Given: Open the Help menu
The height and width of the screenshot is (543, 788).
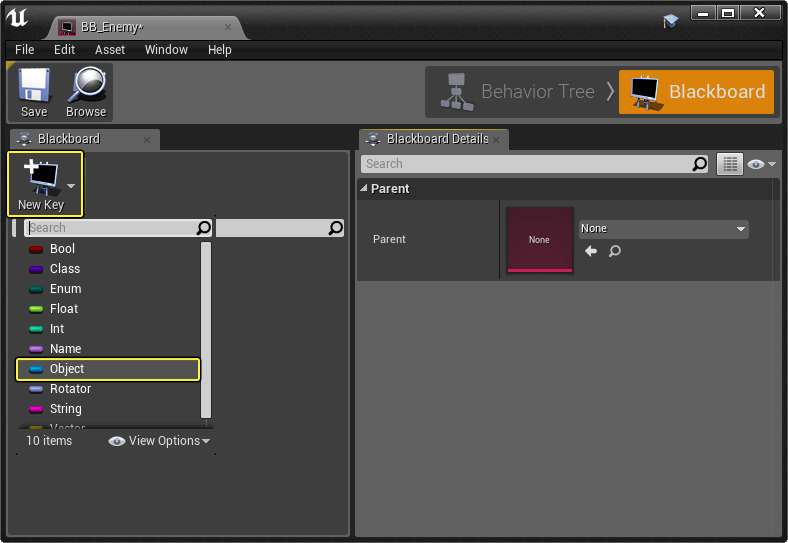Looking at the screenshot, I should 220,50.
